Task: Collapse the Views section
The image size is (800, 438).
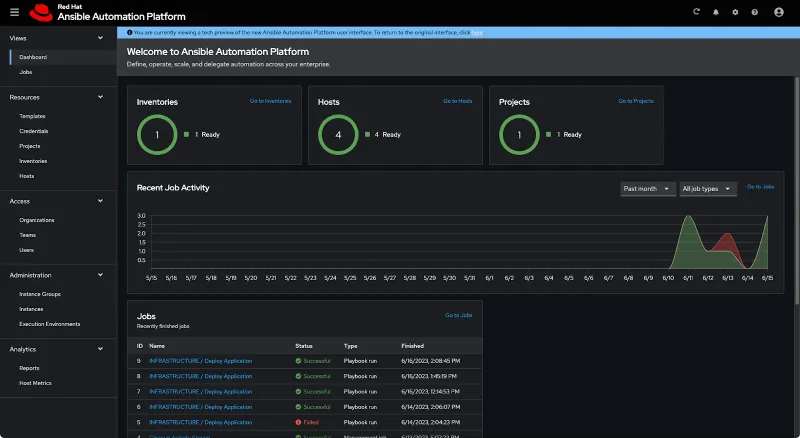Action: coord(100,38)
